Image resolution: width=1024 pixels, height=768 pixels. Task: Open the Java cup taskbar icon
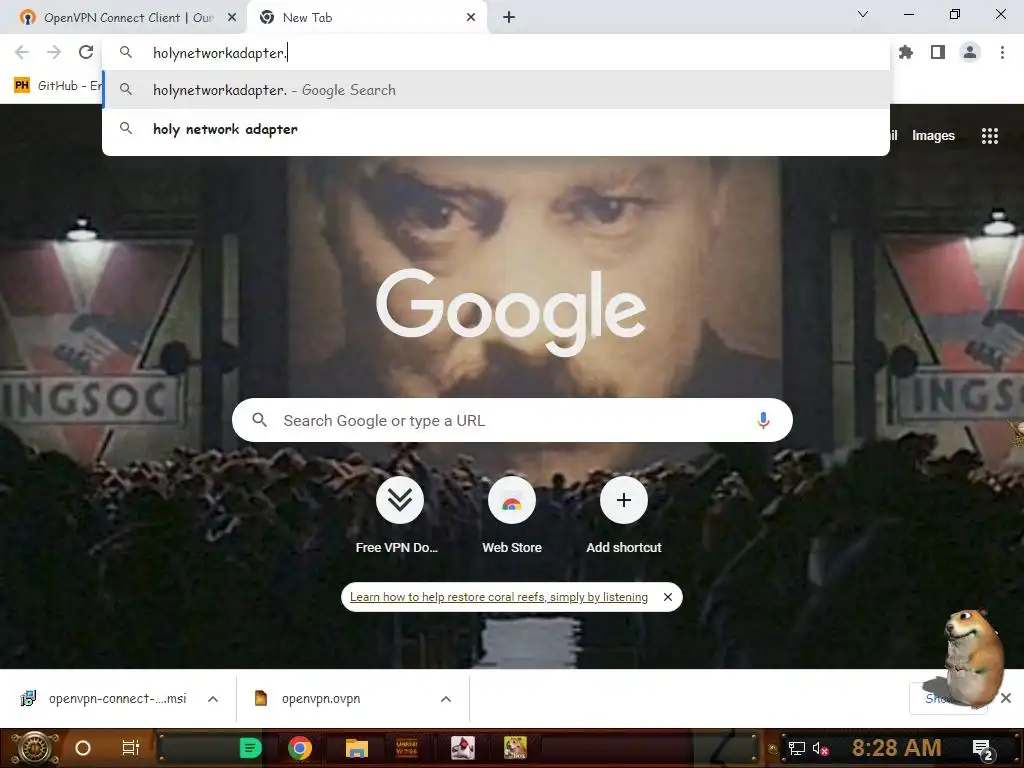pyautogui.click(x=463, y=748)
